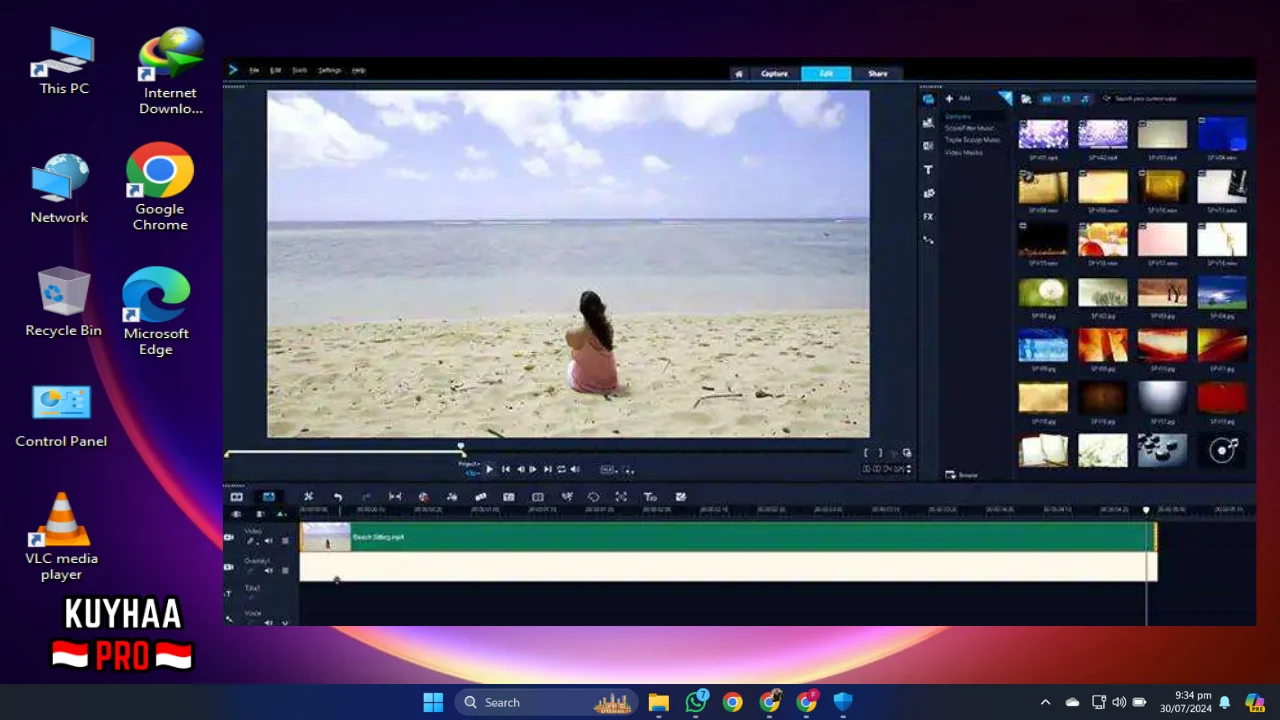
Task: Show hidden icons in the system tray
Action: click(x=1045, y=702)
